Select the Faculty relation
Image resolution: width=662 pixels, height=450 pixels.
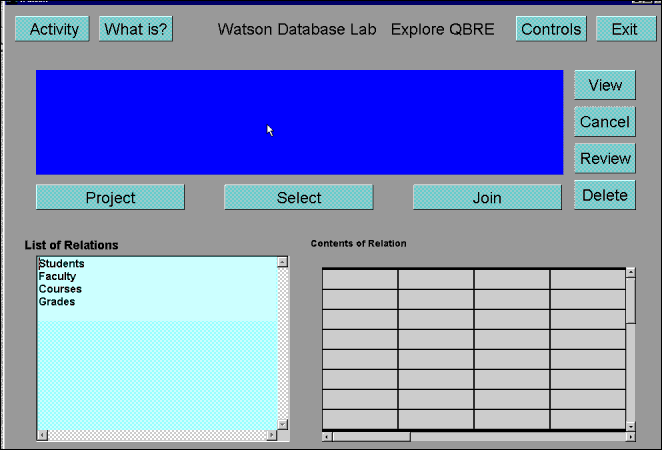tap(57, 276)
